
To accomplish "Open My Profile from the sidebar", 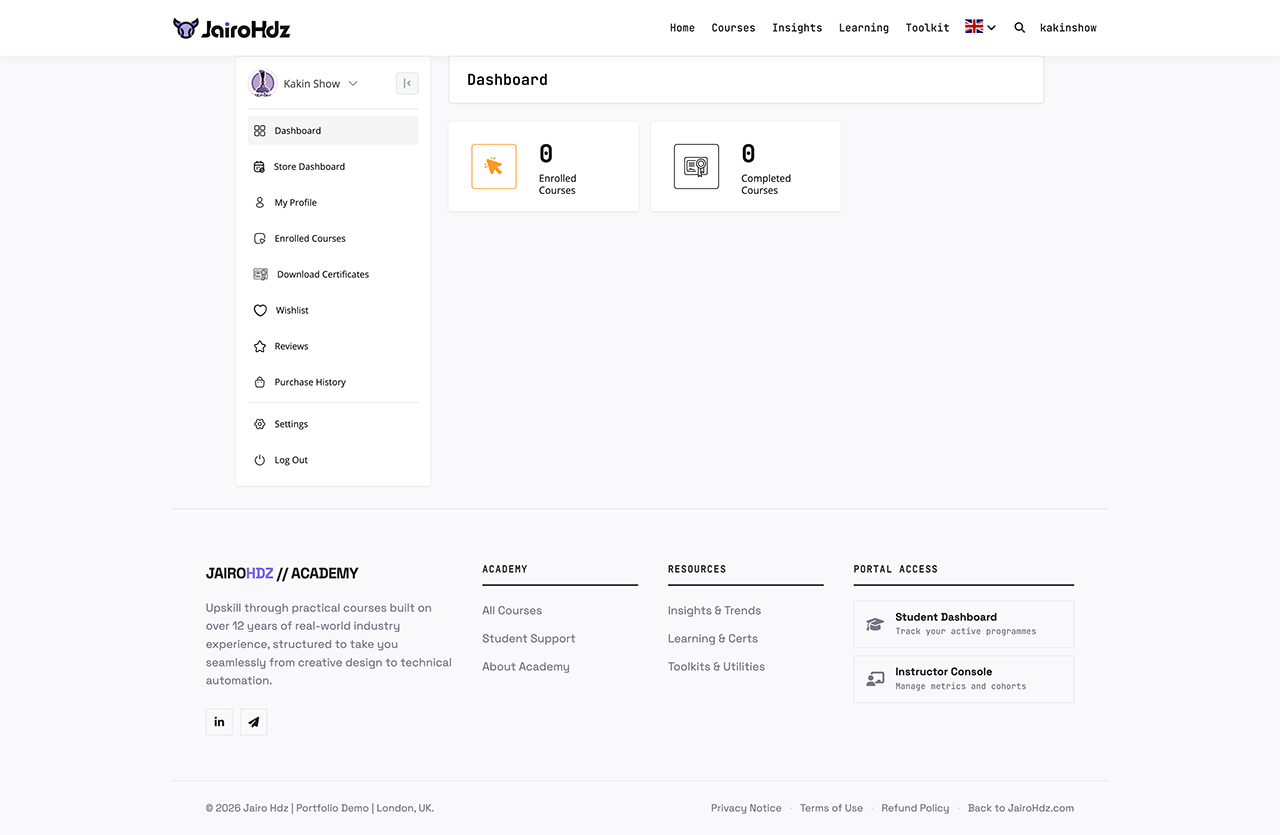I will coord(333,203).
